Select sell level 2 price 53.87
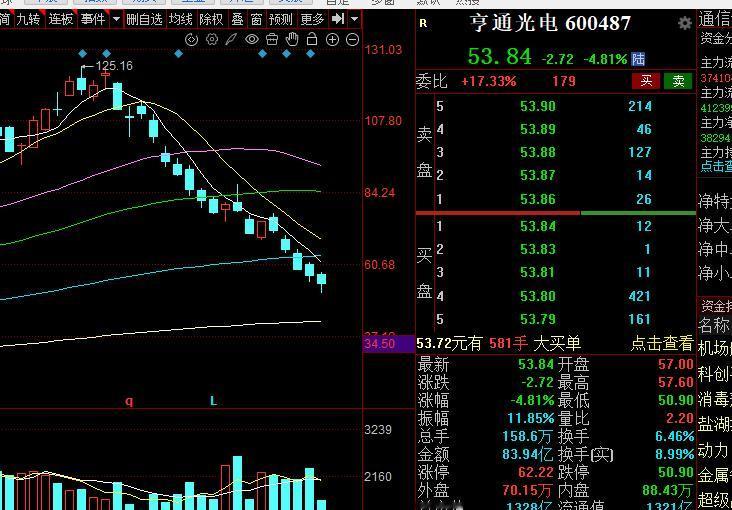The height and width of the screenshot is (510, 732). point(538,175)
